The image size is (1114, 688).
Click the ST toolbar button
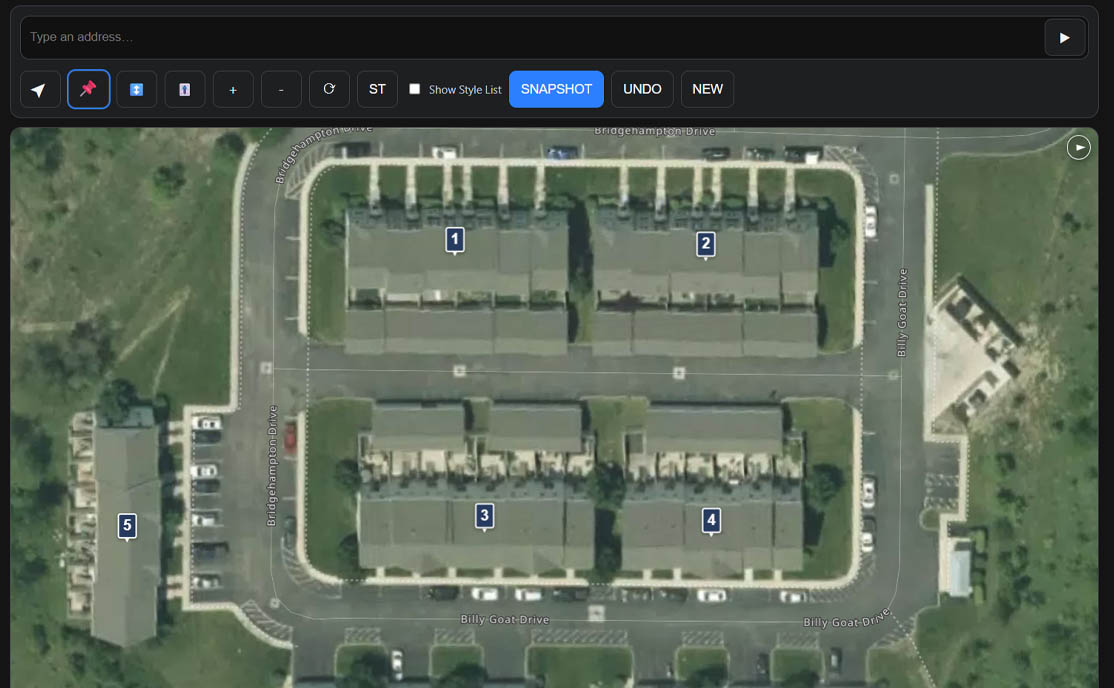[377, 90]
